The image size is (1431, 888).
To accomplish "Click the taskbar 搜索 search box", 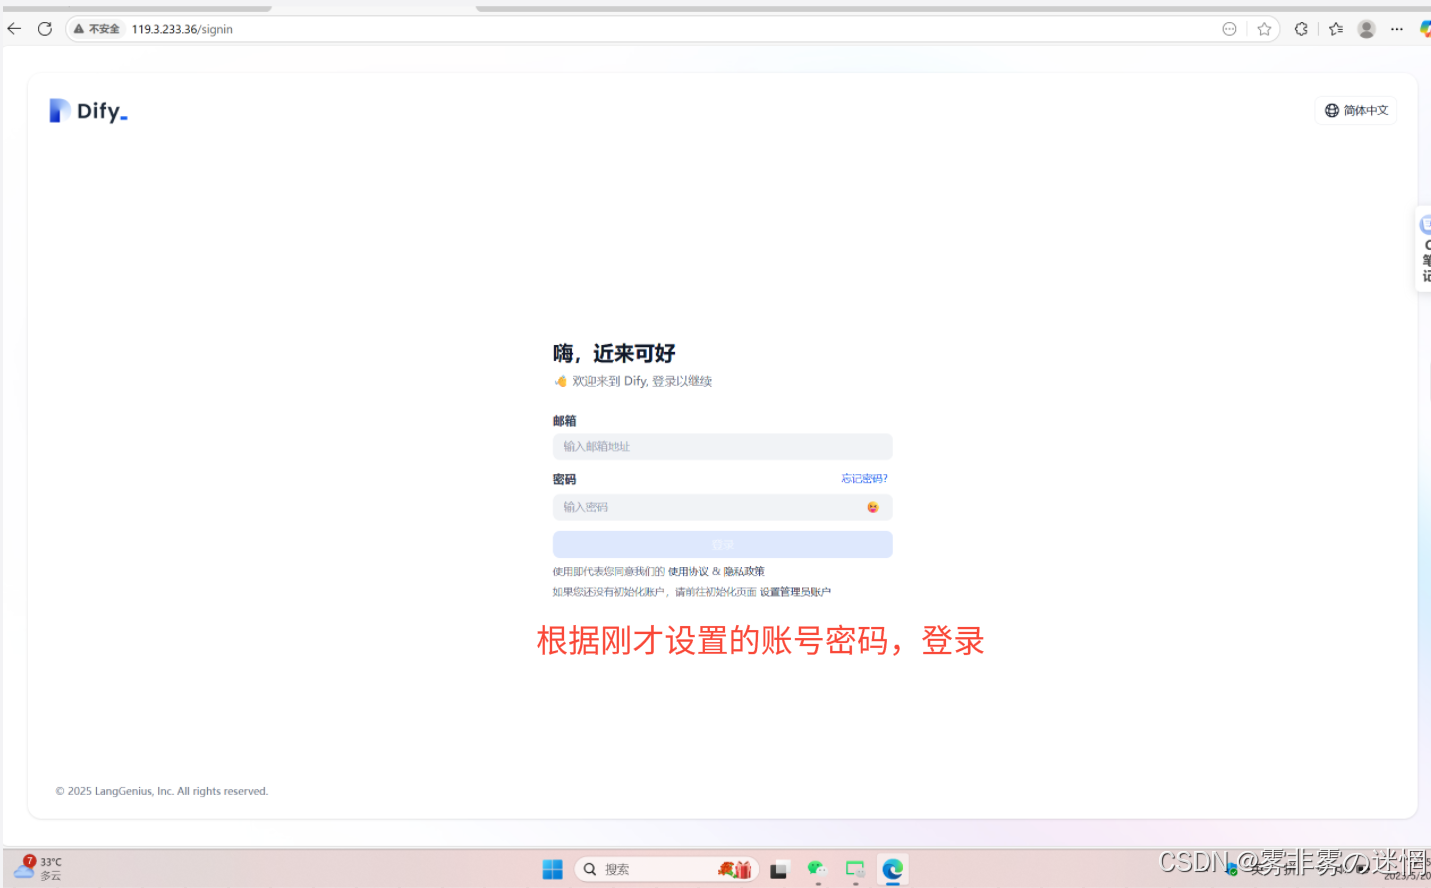I will (x=666, y=869).
